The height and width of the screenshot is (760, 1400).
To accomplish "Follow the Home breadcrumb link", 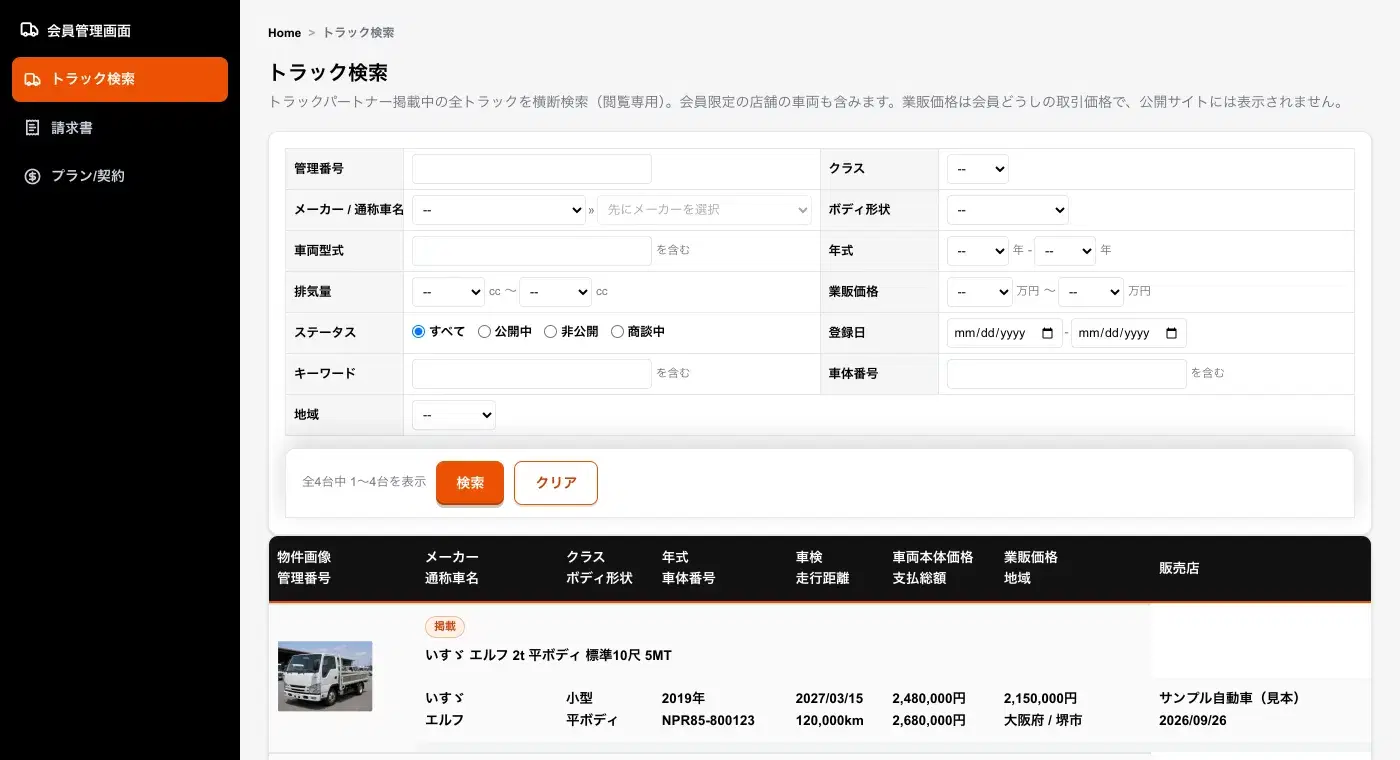I will (284, 33).
